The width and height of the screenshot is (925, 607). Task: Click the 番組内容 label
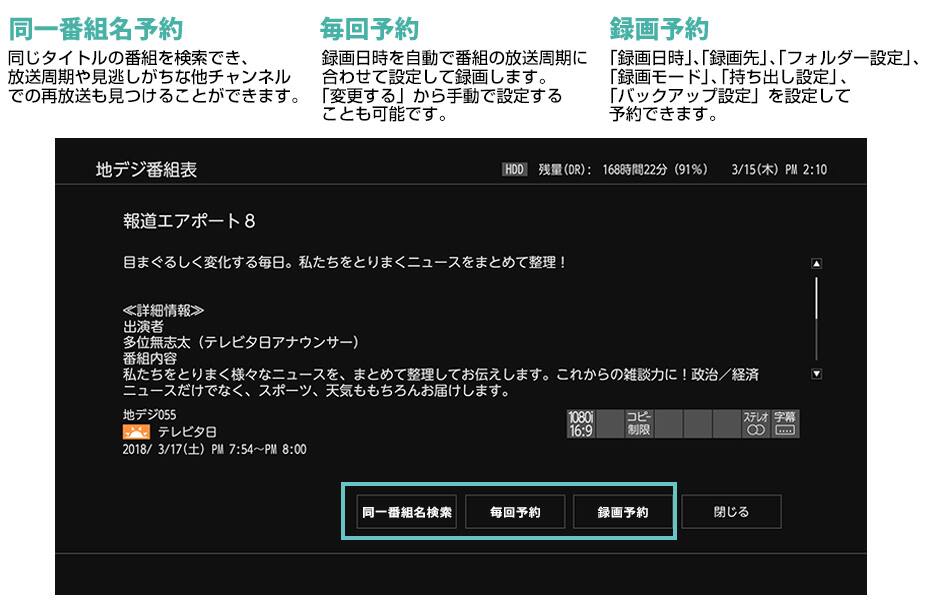[150, 358]
